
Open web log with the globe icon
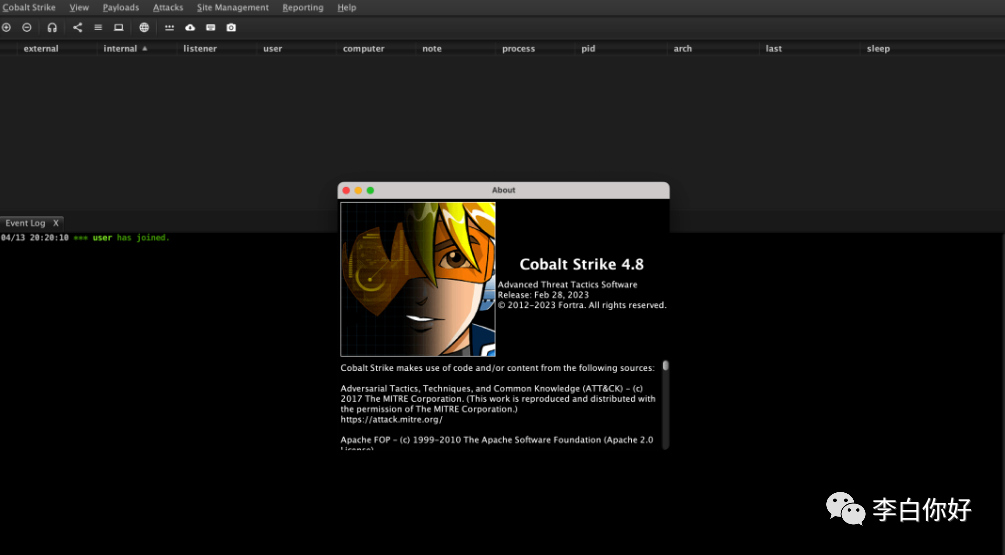(144, 28)
